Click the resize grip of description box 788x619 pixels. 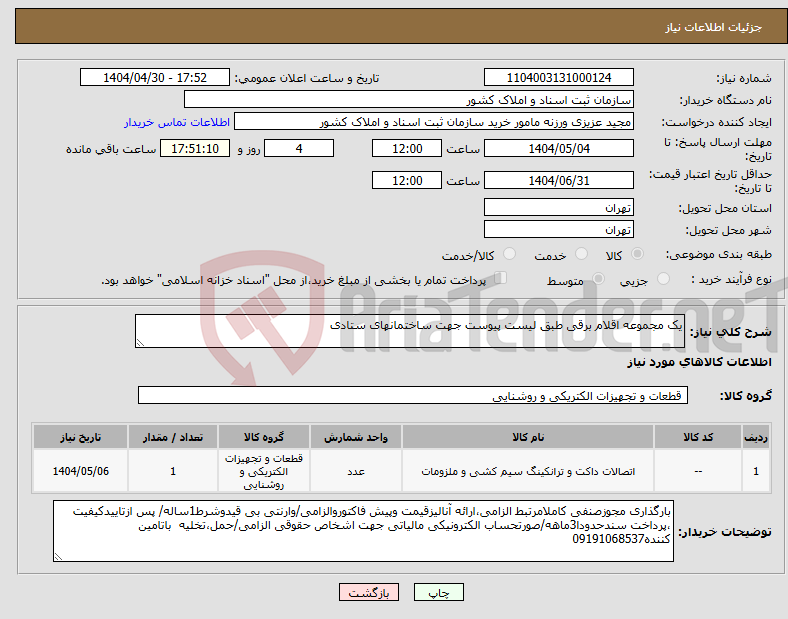click(x=140, y=343)
